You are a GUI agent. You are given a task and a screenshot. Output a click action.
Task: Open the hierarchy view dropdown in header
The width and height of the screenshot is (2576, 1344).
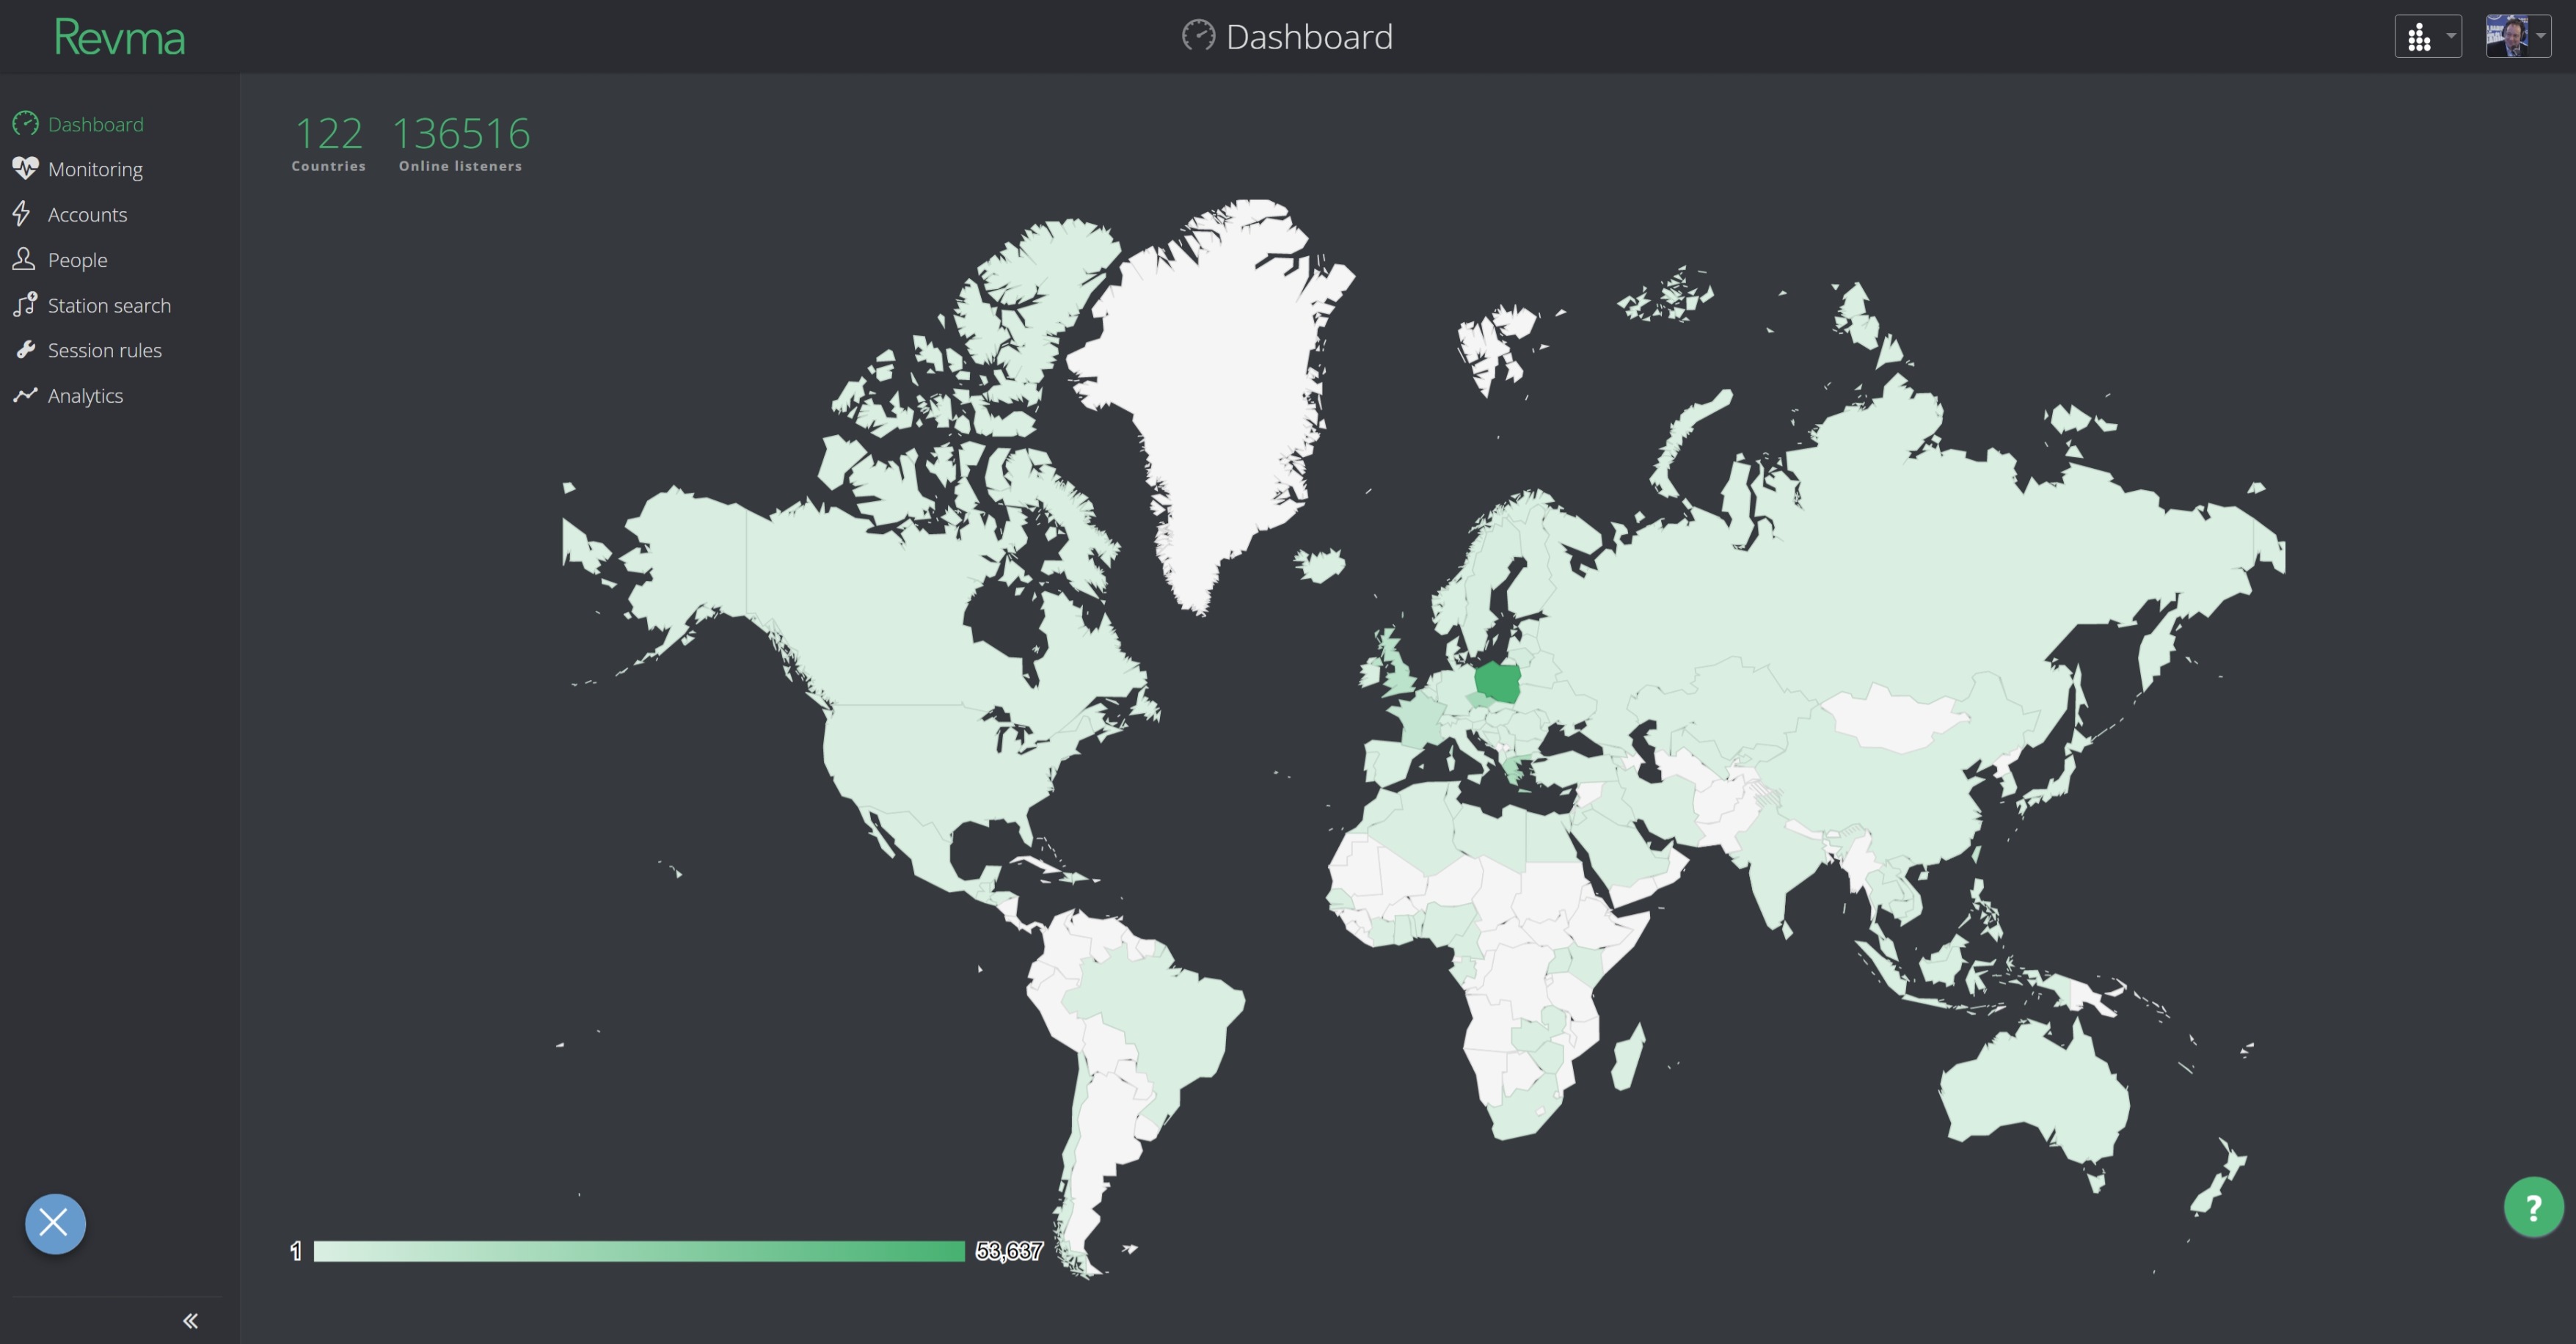click(2427, 37)
